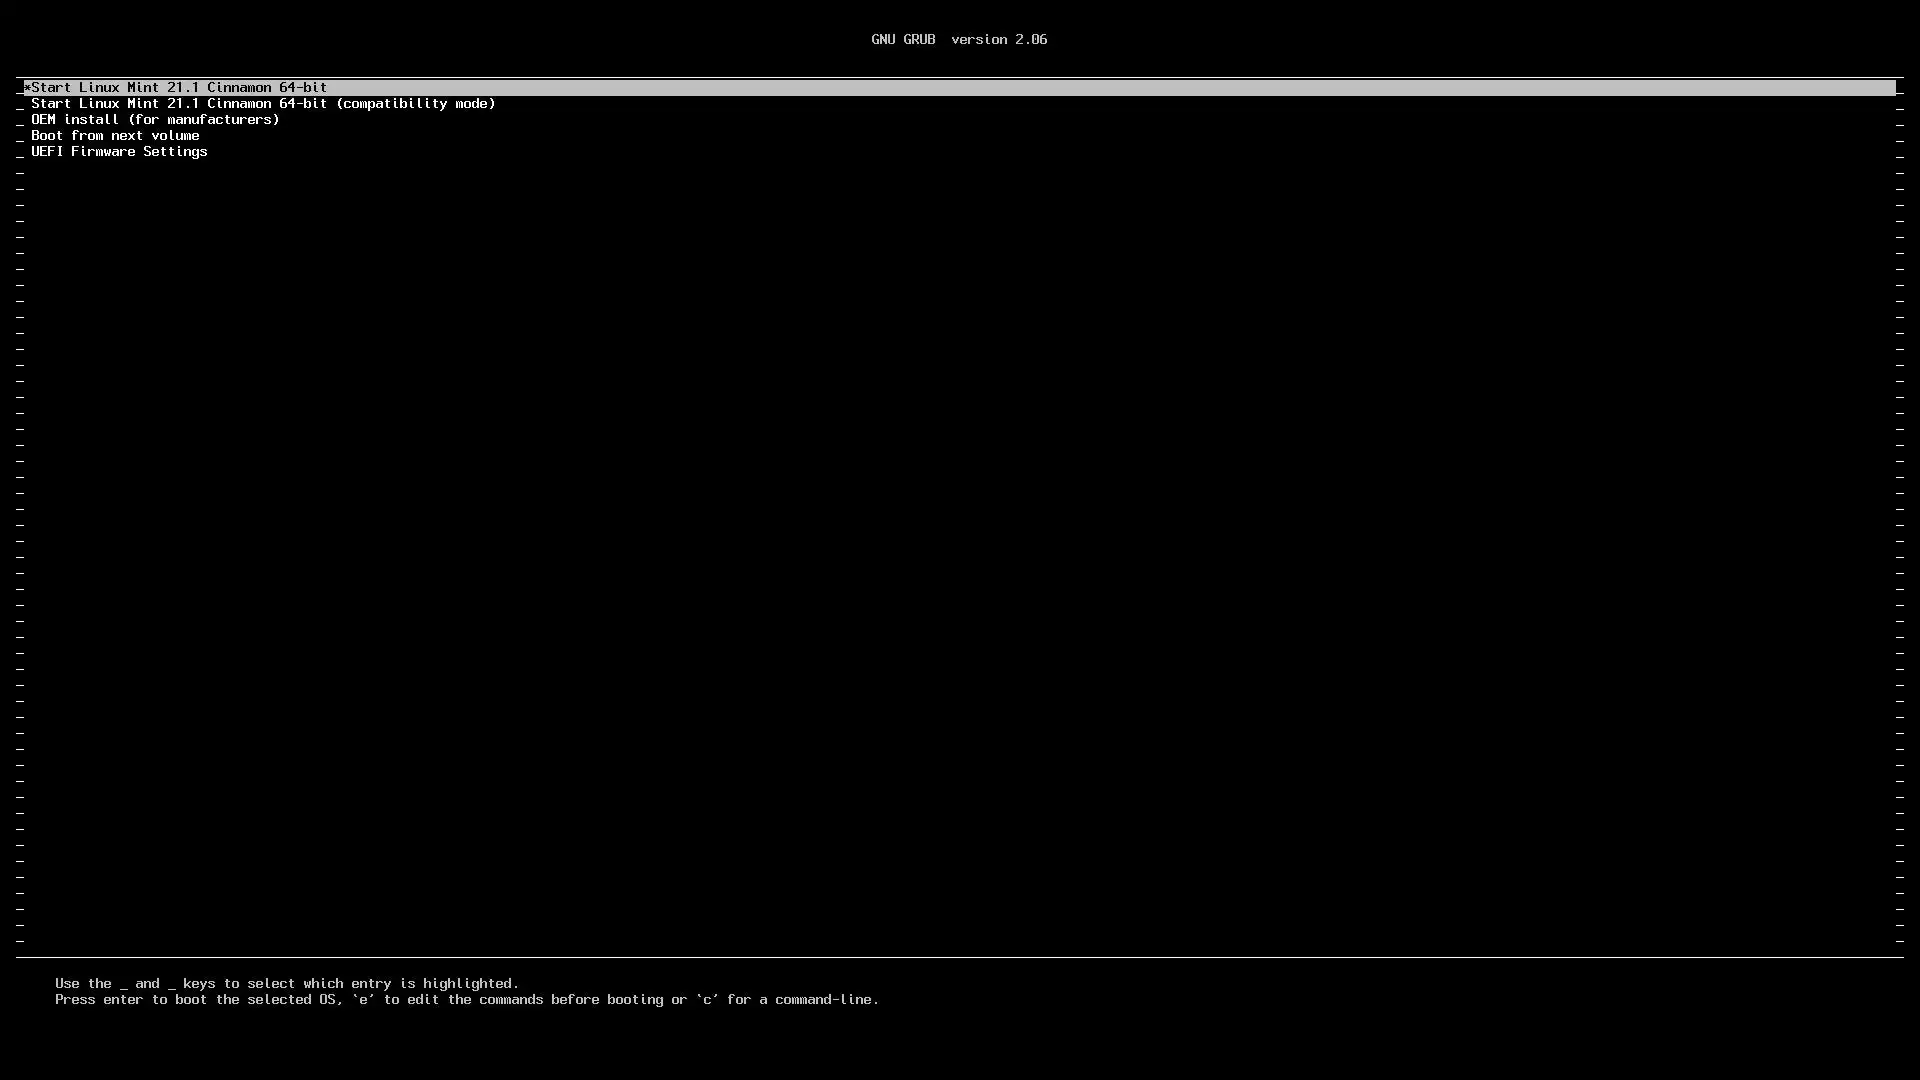This screenshot has height=1080, width=1920.
Task: Click the 'Use the _ and _ keys' instruction line
Action: tap(287, 984)
